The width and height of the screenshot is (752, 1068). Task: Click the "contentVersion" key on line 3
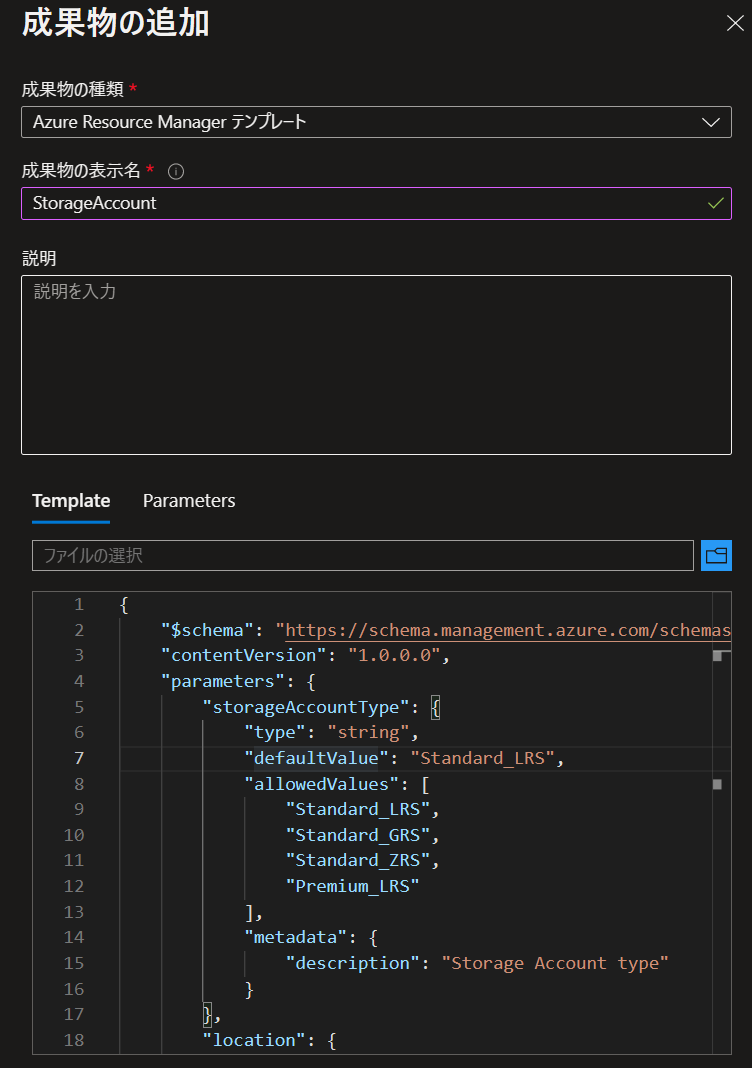(x=246, y=656)
